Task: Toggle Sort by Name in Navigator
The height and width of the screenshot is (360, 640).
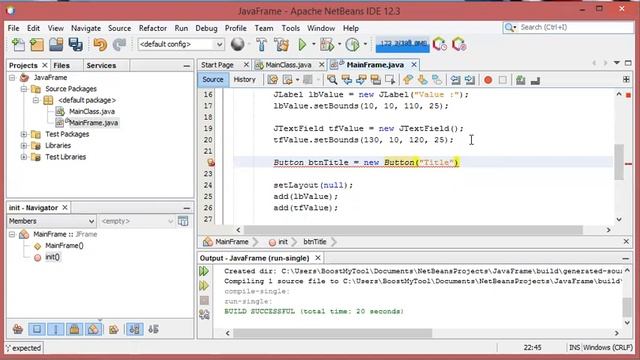Action: [x=134, y=329]
